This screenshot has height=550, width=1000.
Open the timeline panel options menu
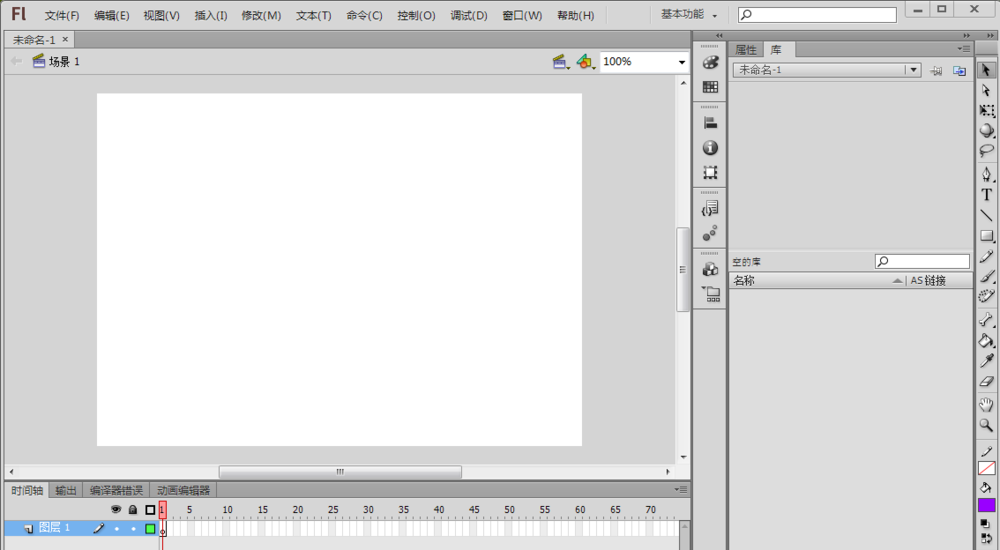(x=680, y=489)
